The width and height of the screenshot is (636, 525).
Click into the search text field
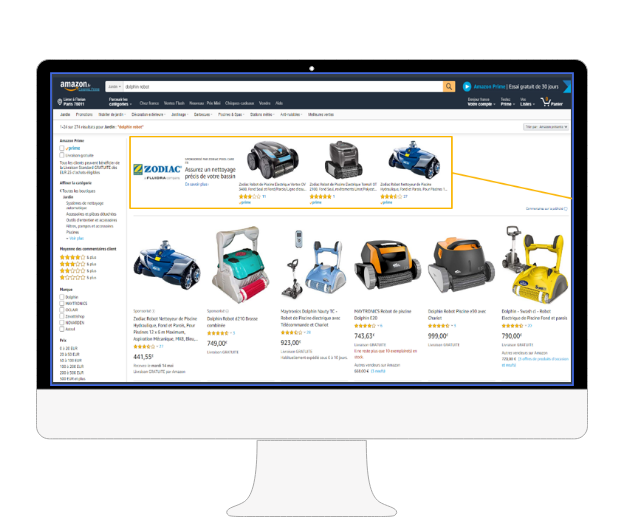pos(282,86)
